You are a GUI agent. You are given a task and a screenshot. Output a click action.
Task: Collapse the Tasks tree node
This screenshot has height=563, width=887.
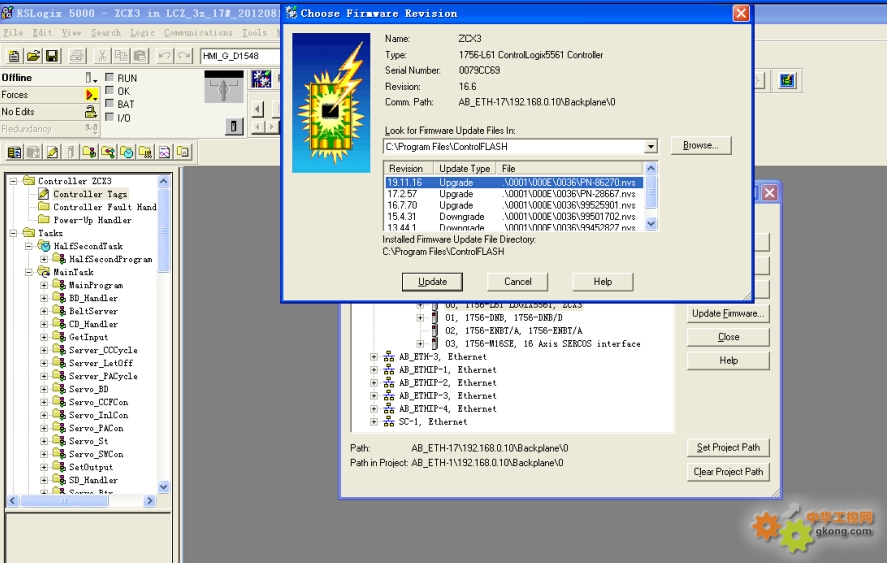tap(13, 233)
